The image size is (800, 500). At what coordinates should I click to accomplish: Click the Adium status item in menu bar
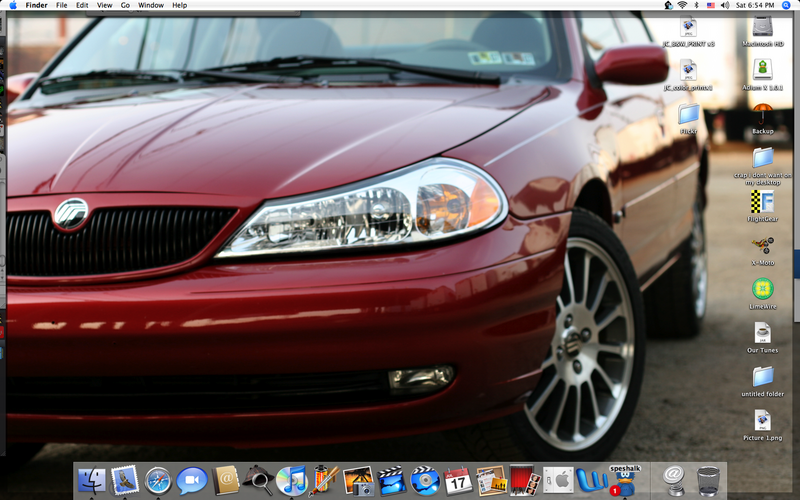coord(668,5)
